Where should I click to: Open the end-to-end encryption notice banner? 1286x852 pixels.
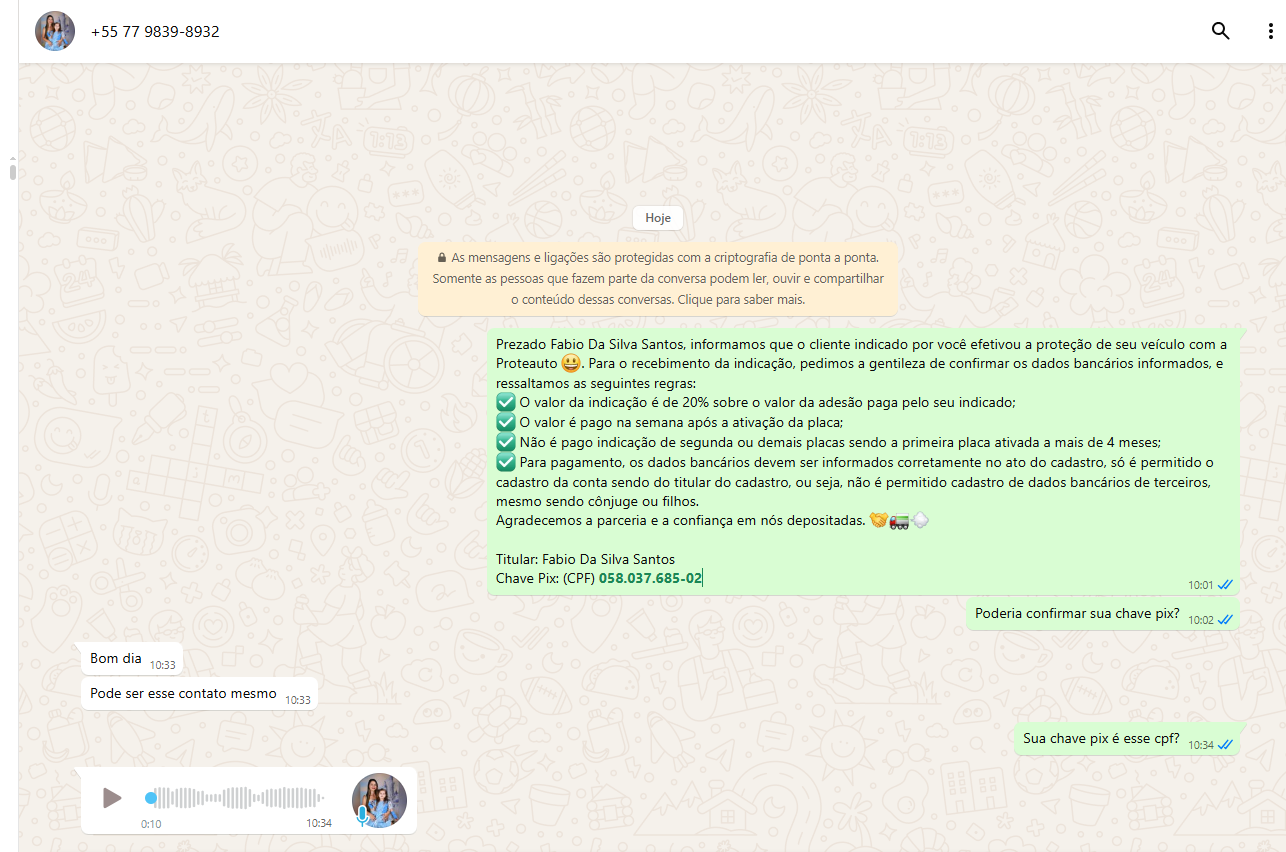(657, 278)
